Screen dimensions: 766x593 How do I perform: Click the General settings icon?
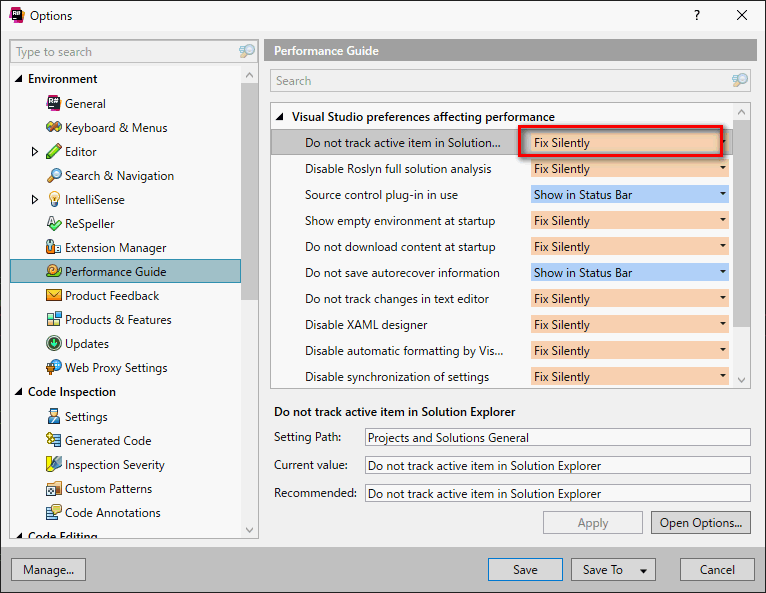(53, 103)
